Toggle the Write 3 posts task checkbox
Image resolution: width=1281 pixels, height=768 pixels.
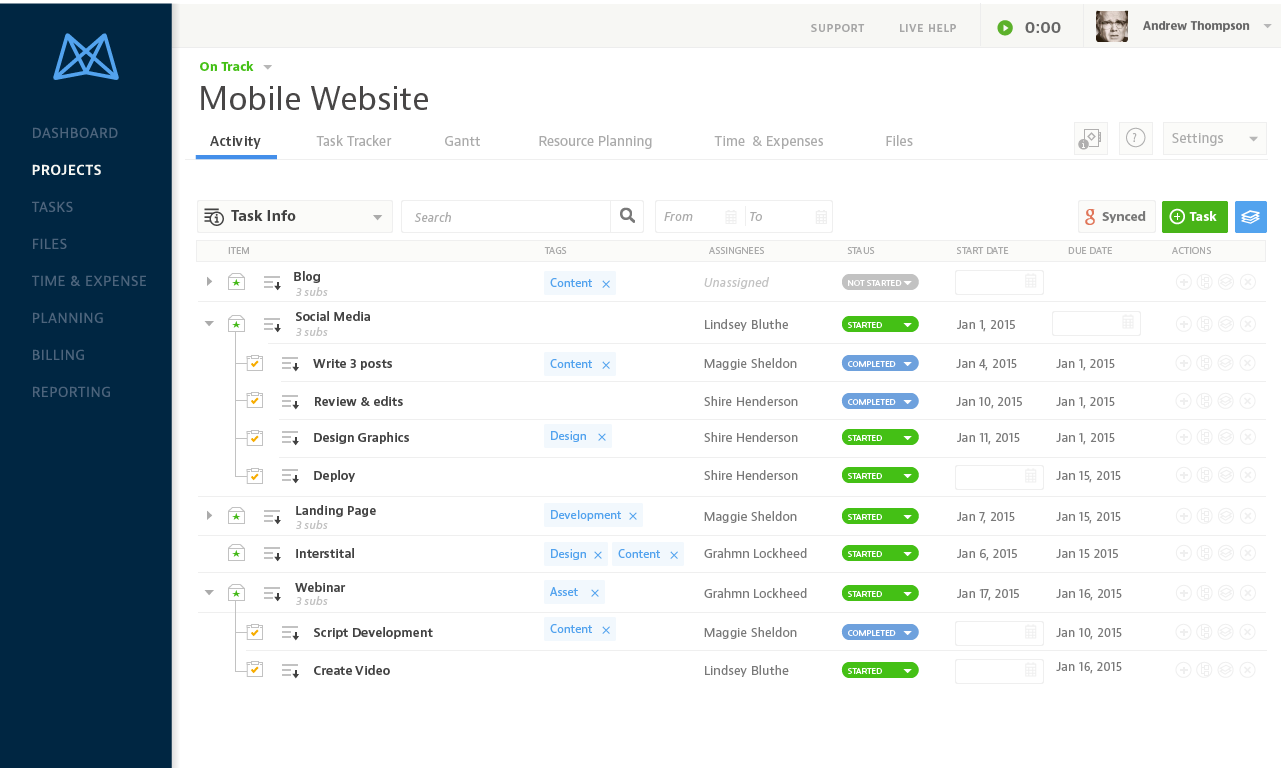click(255, 363)
